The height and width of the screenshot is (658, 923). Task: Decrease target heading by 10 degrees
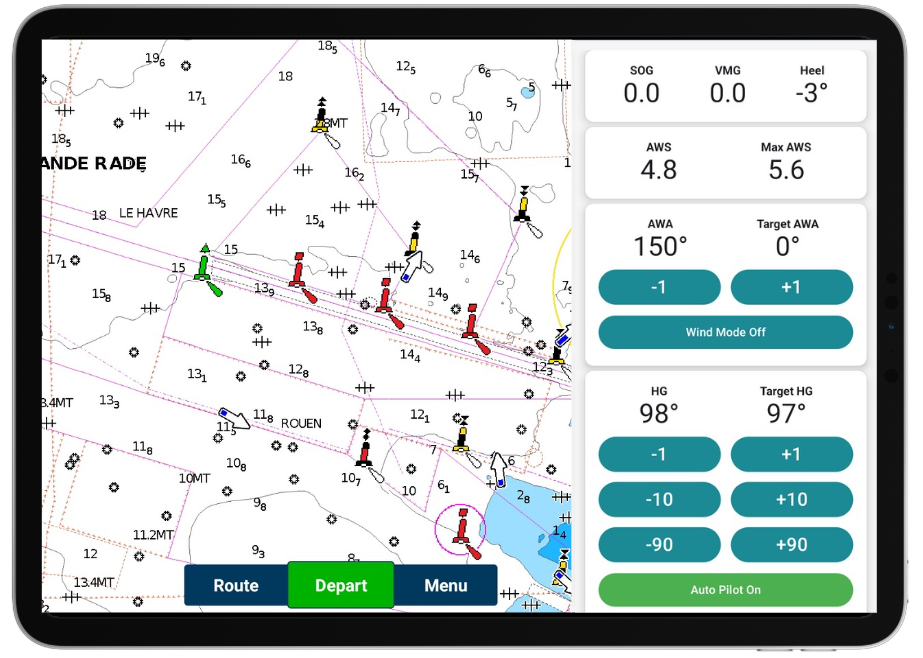659,499
